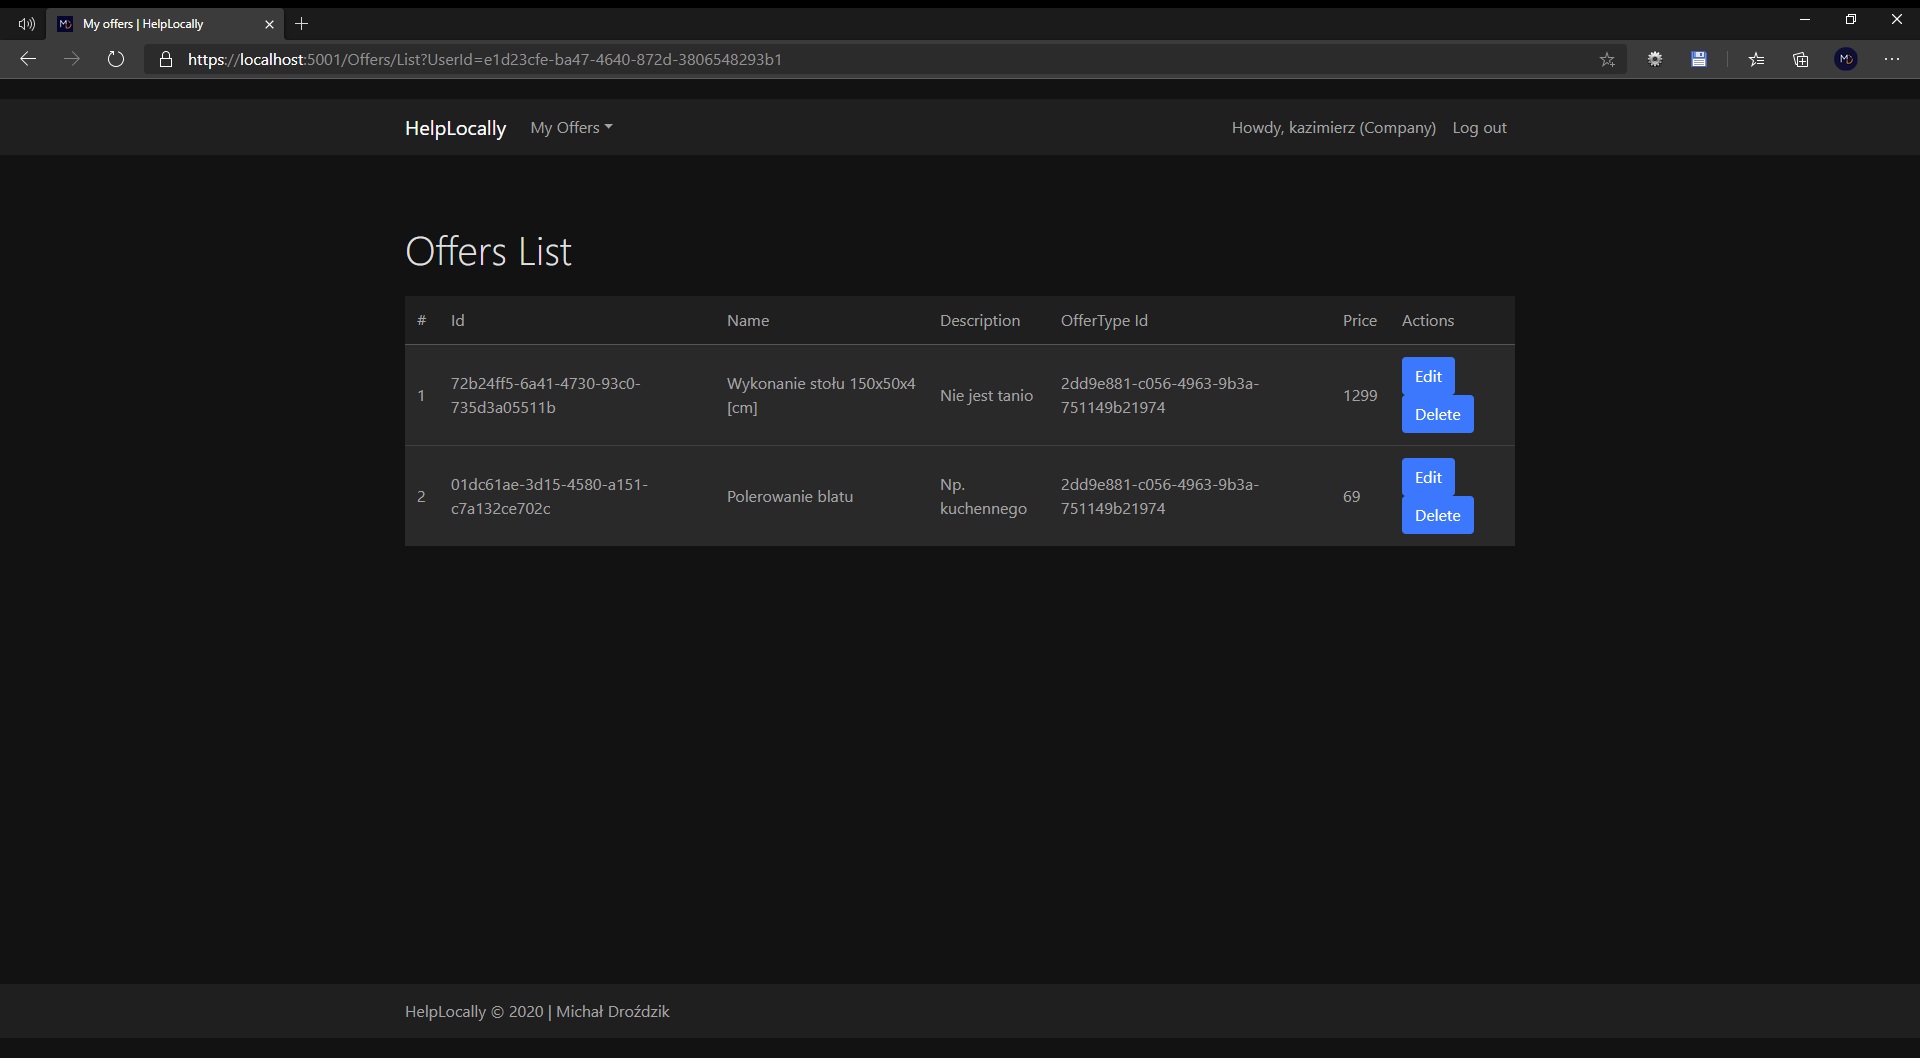Screen dimensions: 1920x1058
Task: Click the price value 1299
Action: pos(1360,395)
